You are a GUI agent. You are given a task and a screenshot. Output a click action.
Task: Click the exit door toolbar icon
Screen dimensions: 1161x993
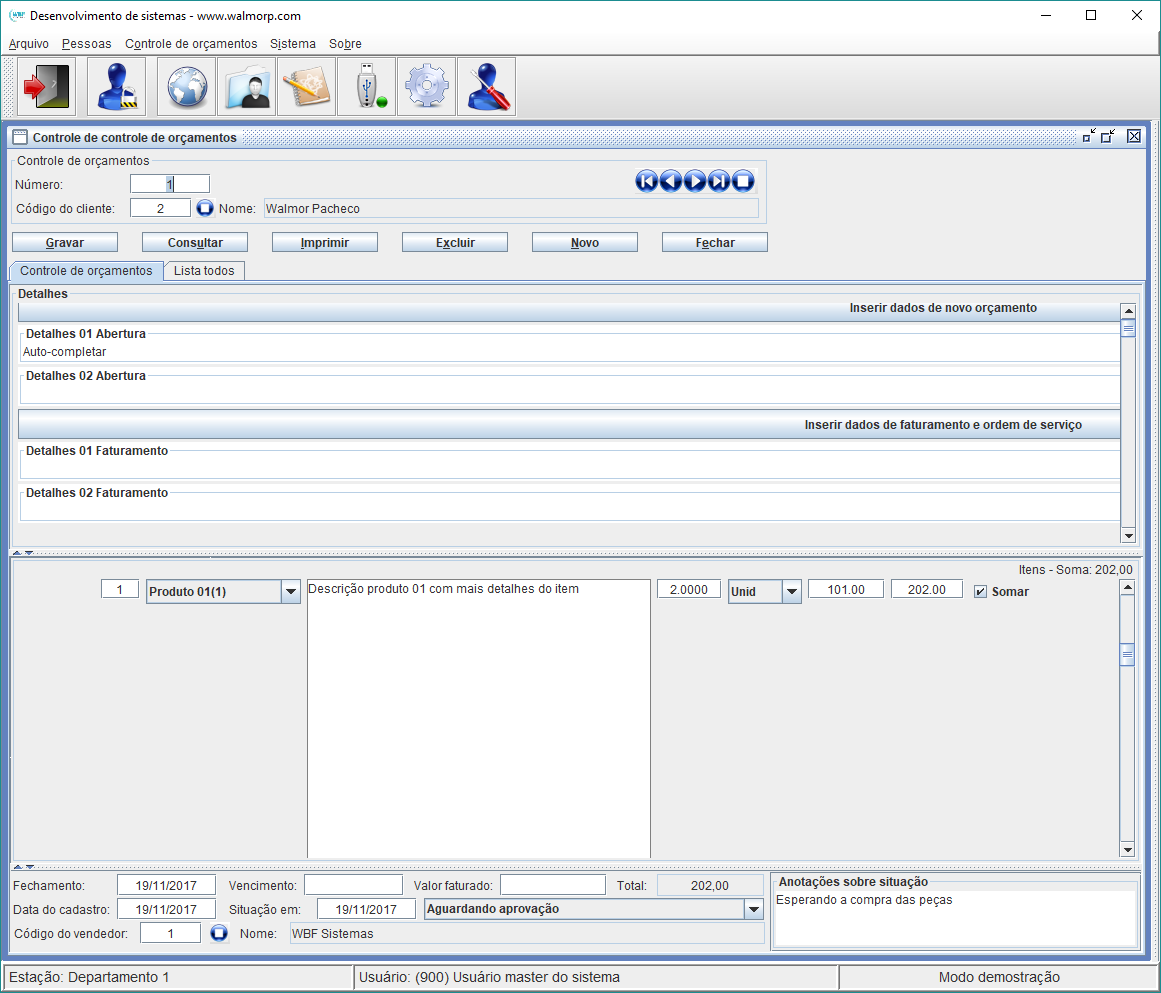[x=46, y=87]
